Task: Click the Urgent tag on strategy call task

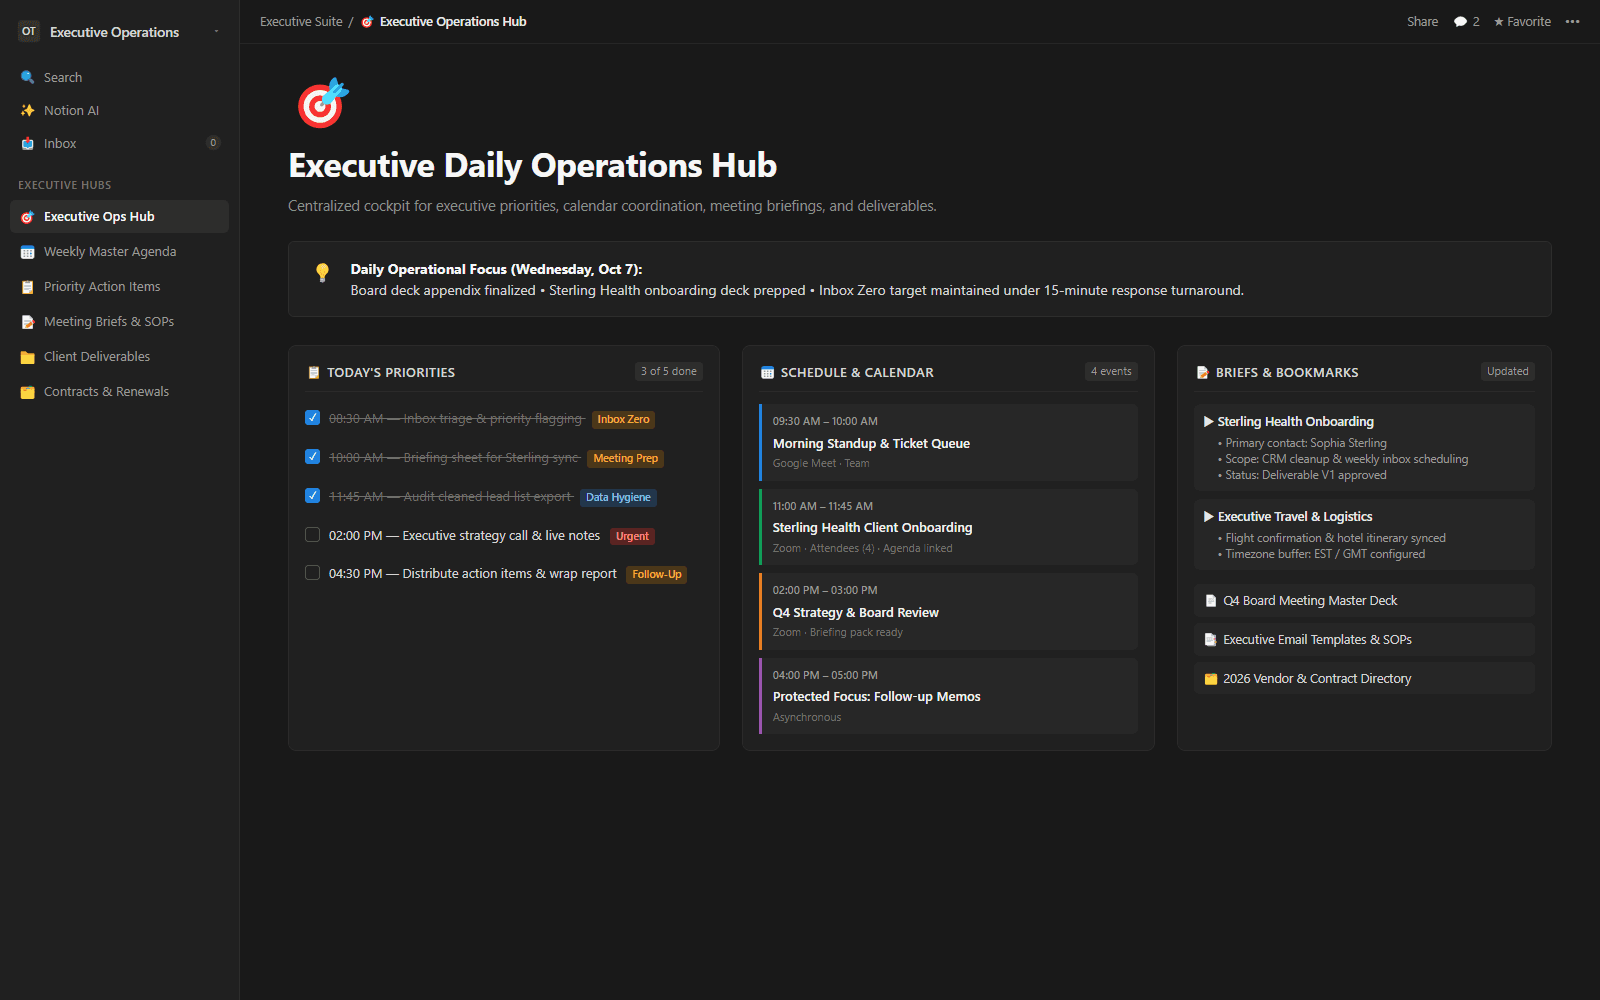Action: tap(632, 536)
